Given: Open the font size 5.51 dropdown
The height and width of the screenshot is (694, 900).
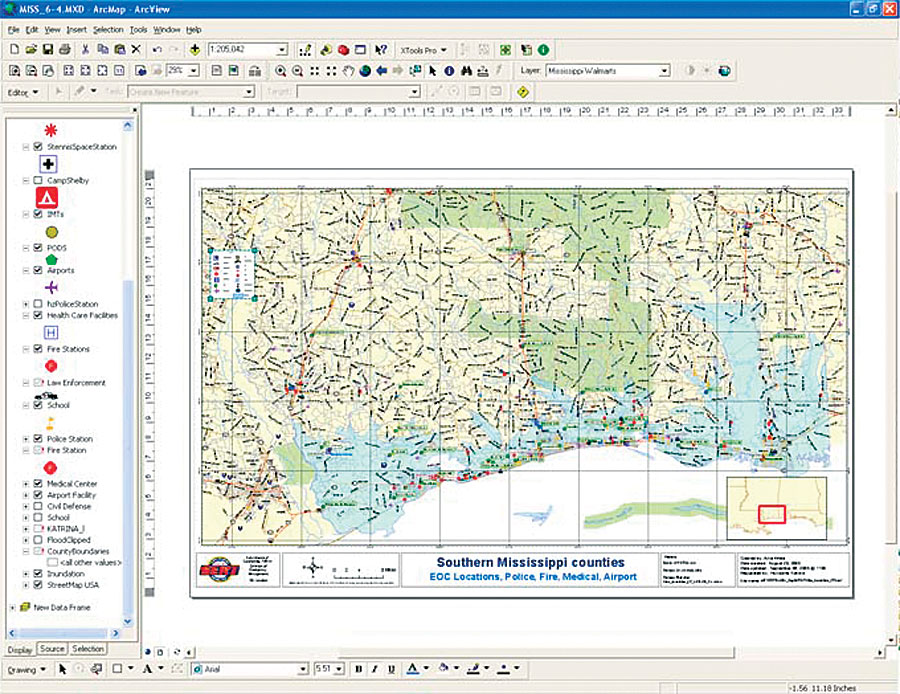Looking at the screenshot, I should click(x=339, y=669).
